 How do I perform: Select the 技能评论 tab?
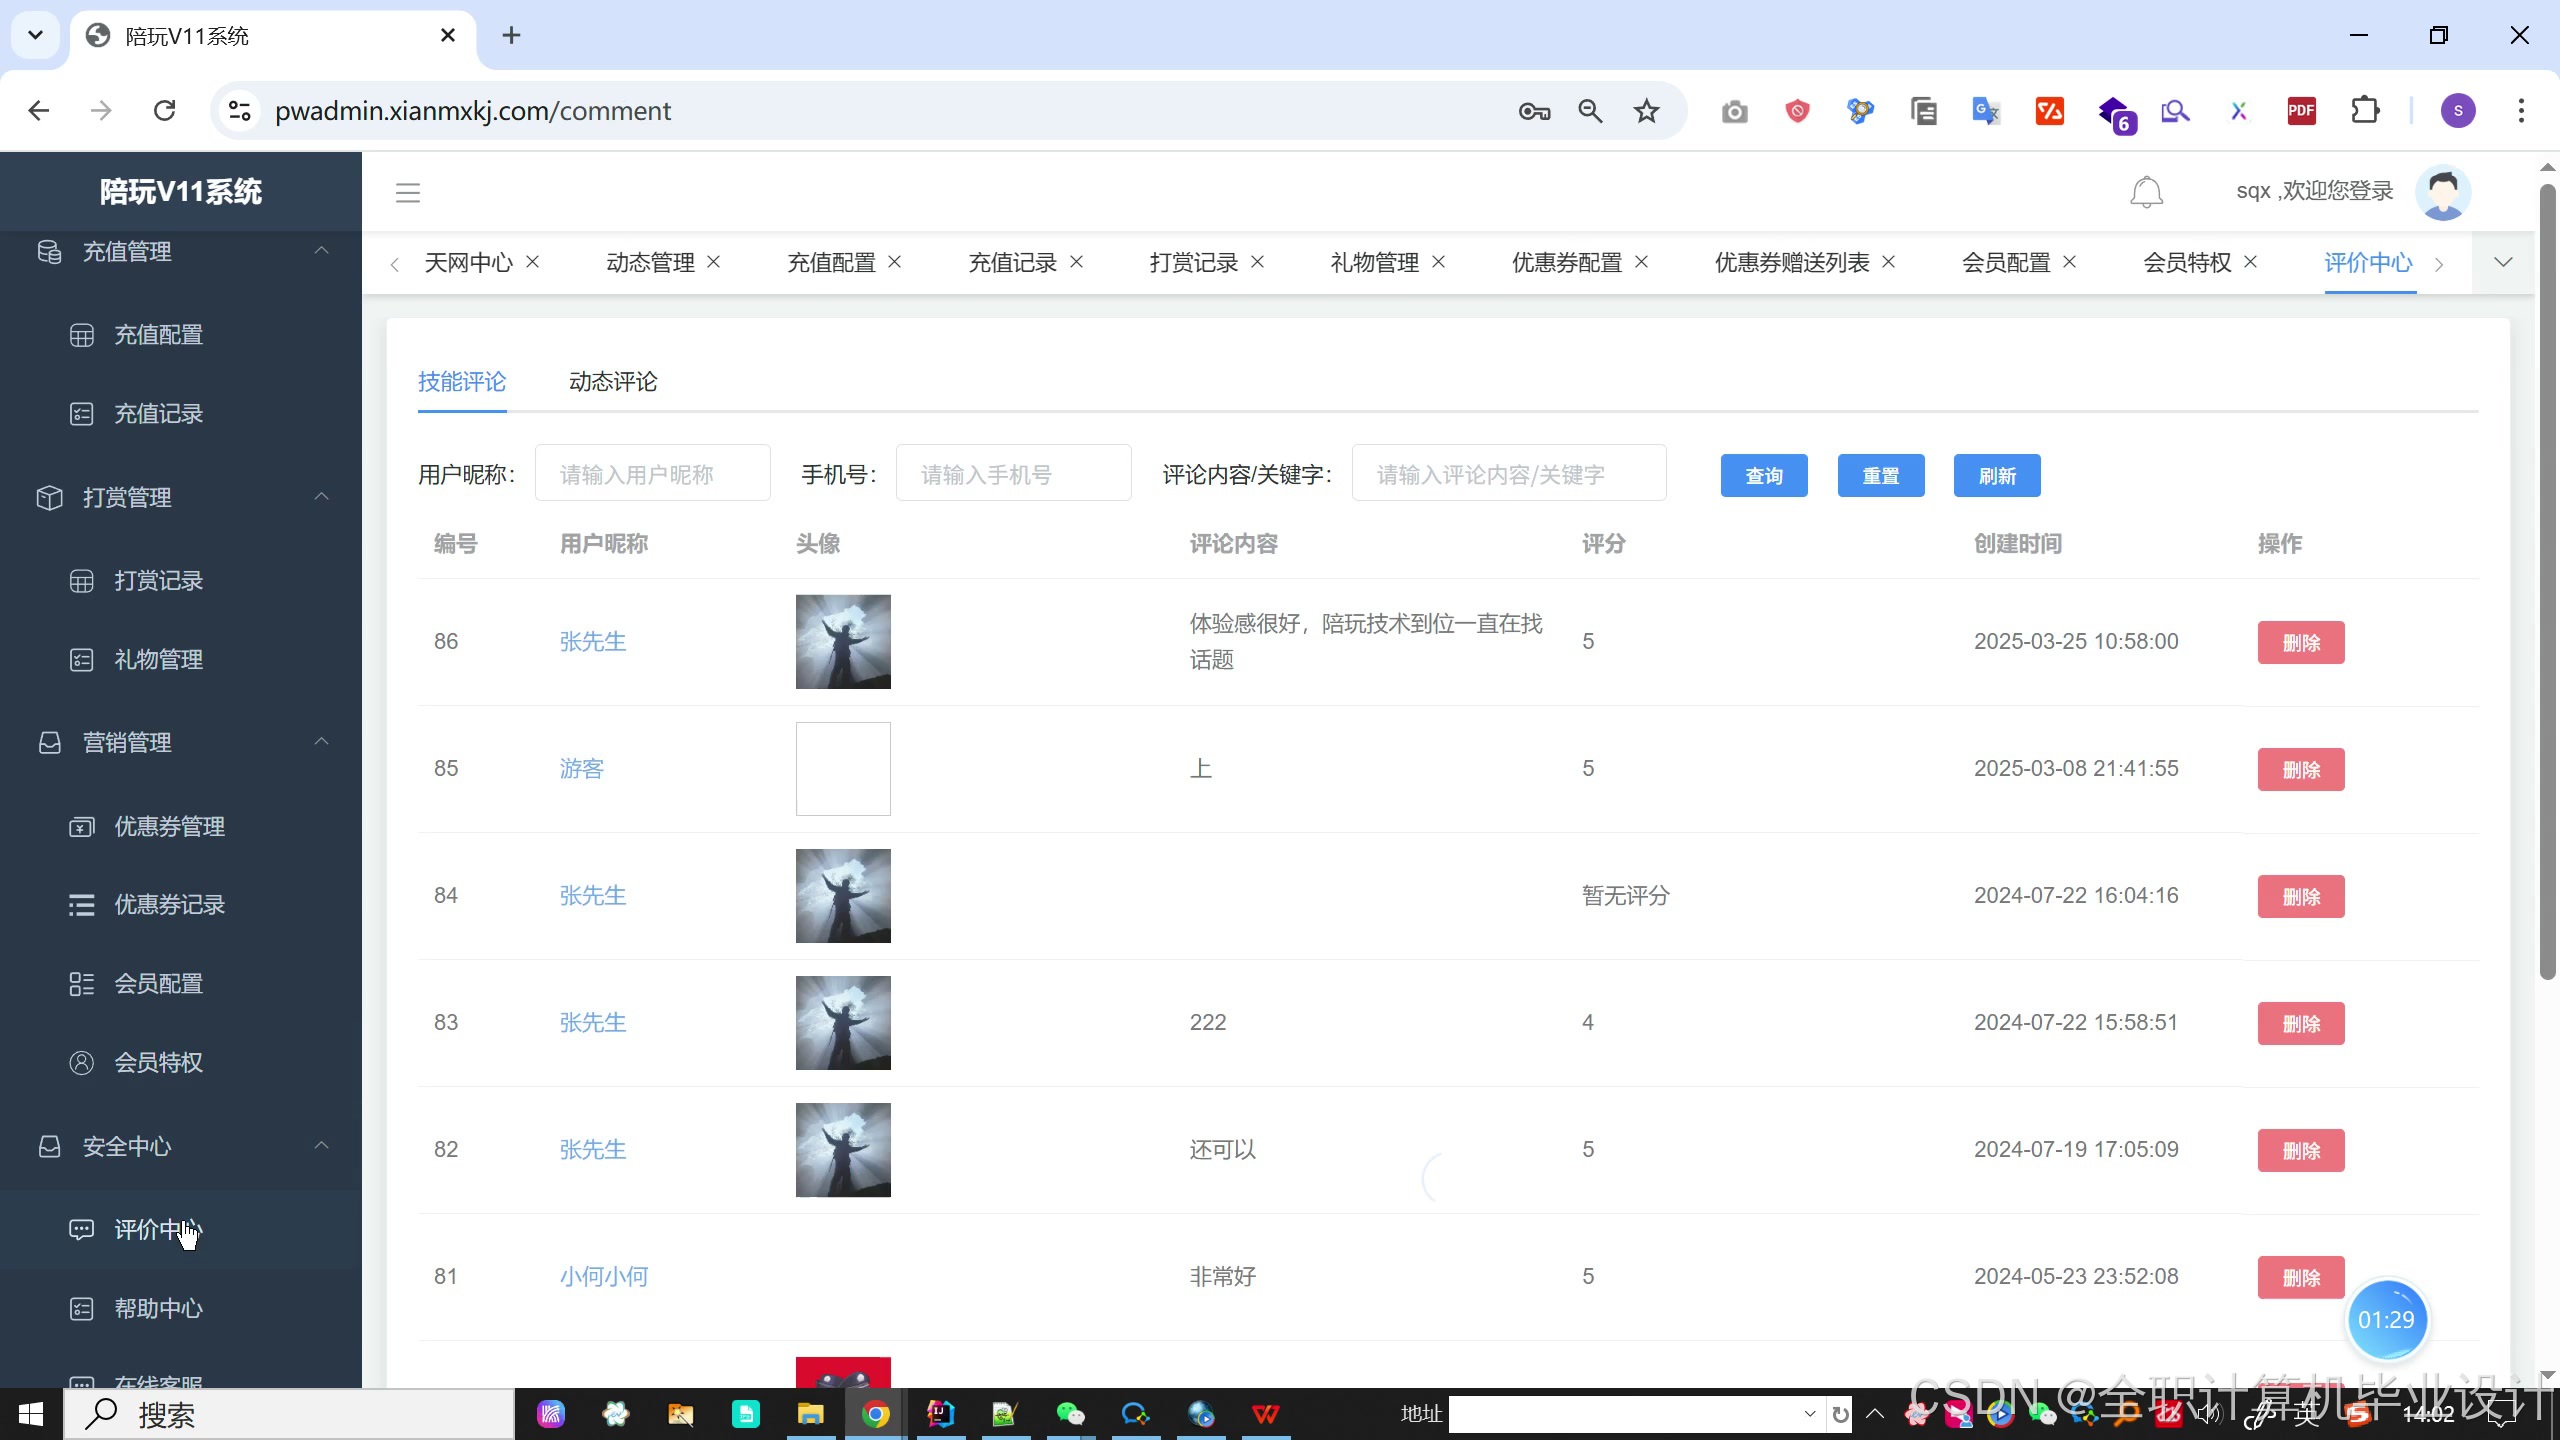pos(462,381)
